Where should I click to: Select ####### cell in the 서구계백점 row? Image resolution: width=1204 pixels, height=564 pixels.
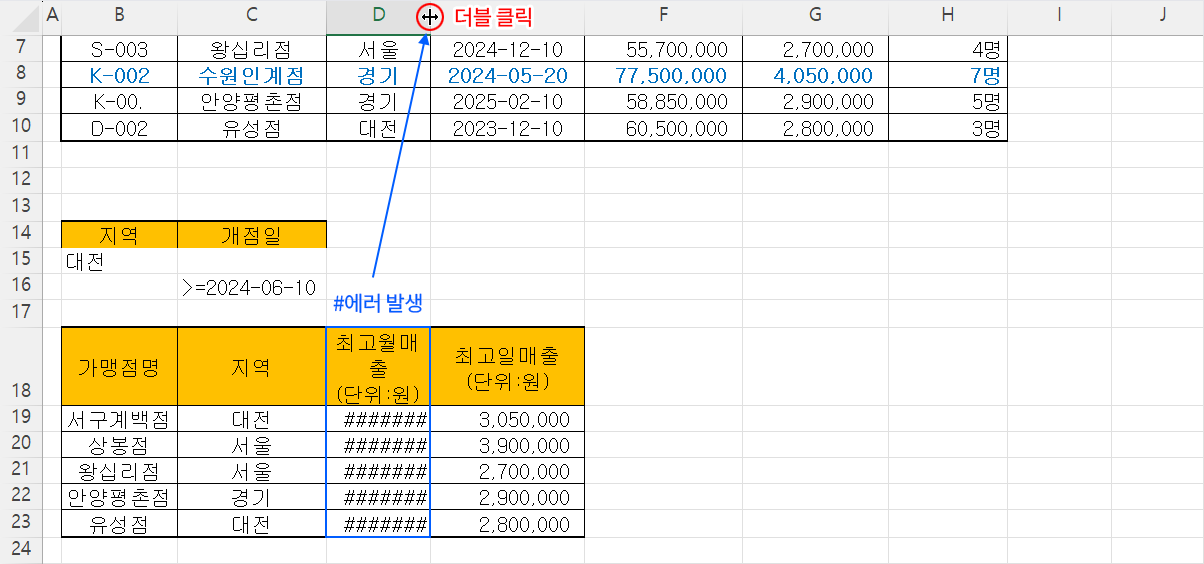pyautogui.click(x=378, y=419)
